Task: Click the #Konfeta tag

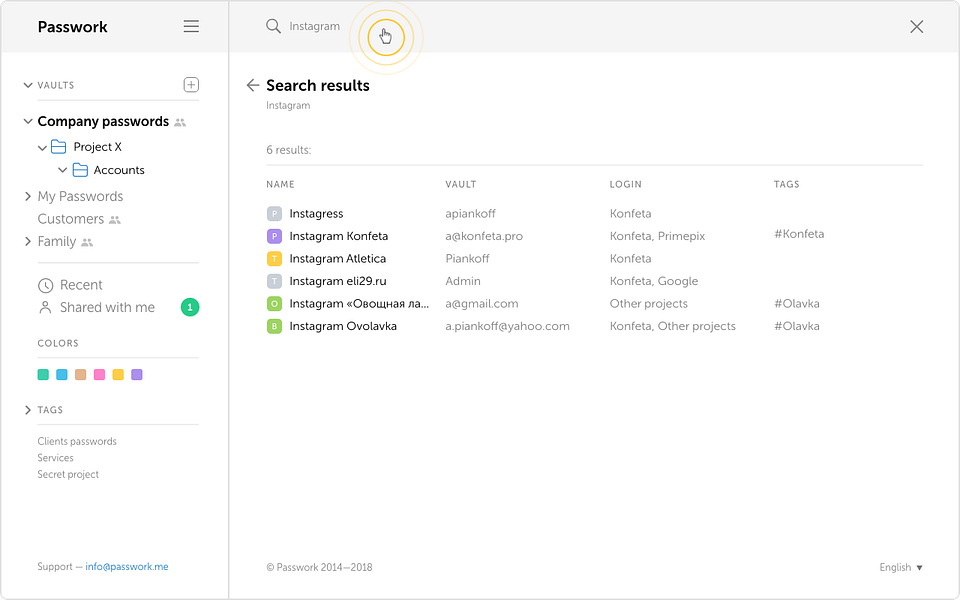Action: click(799, 234)
